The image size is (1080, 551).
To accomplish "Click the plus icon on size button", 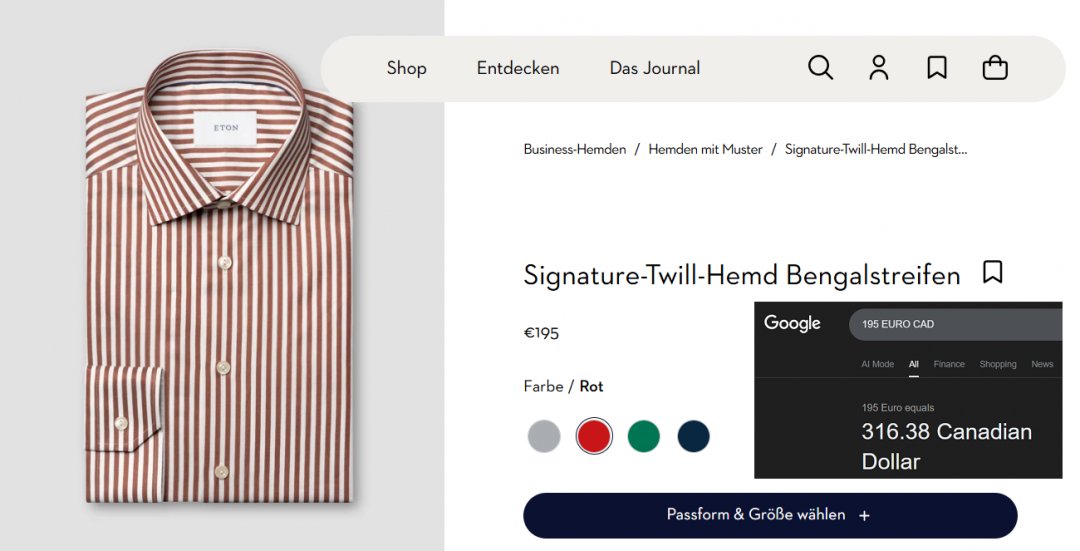I will point(864,515).
